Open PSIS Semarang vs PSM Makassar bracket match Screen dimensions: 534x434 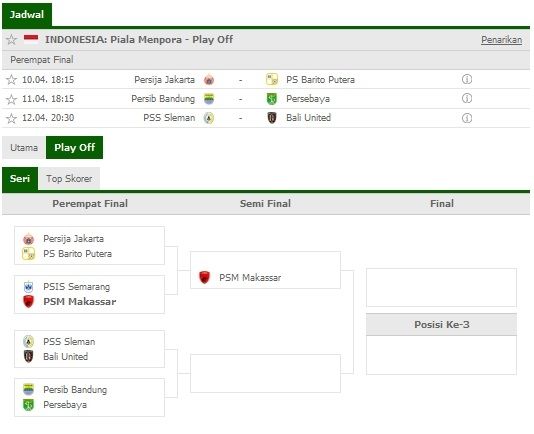point(90,294)
